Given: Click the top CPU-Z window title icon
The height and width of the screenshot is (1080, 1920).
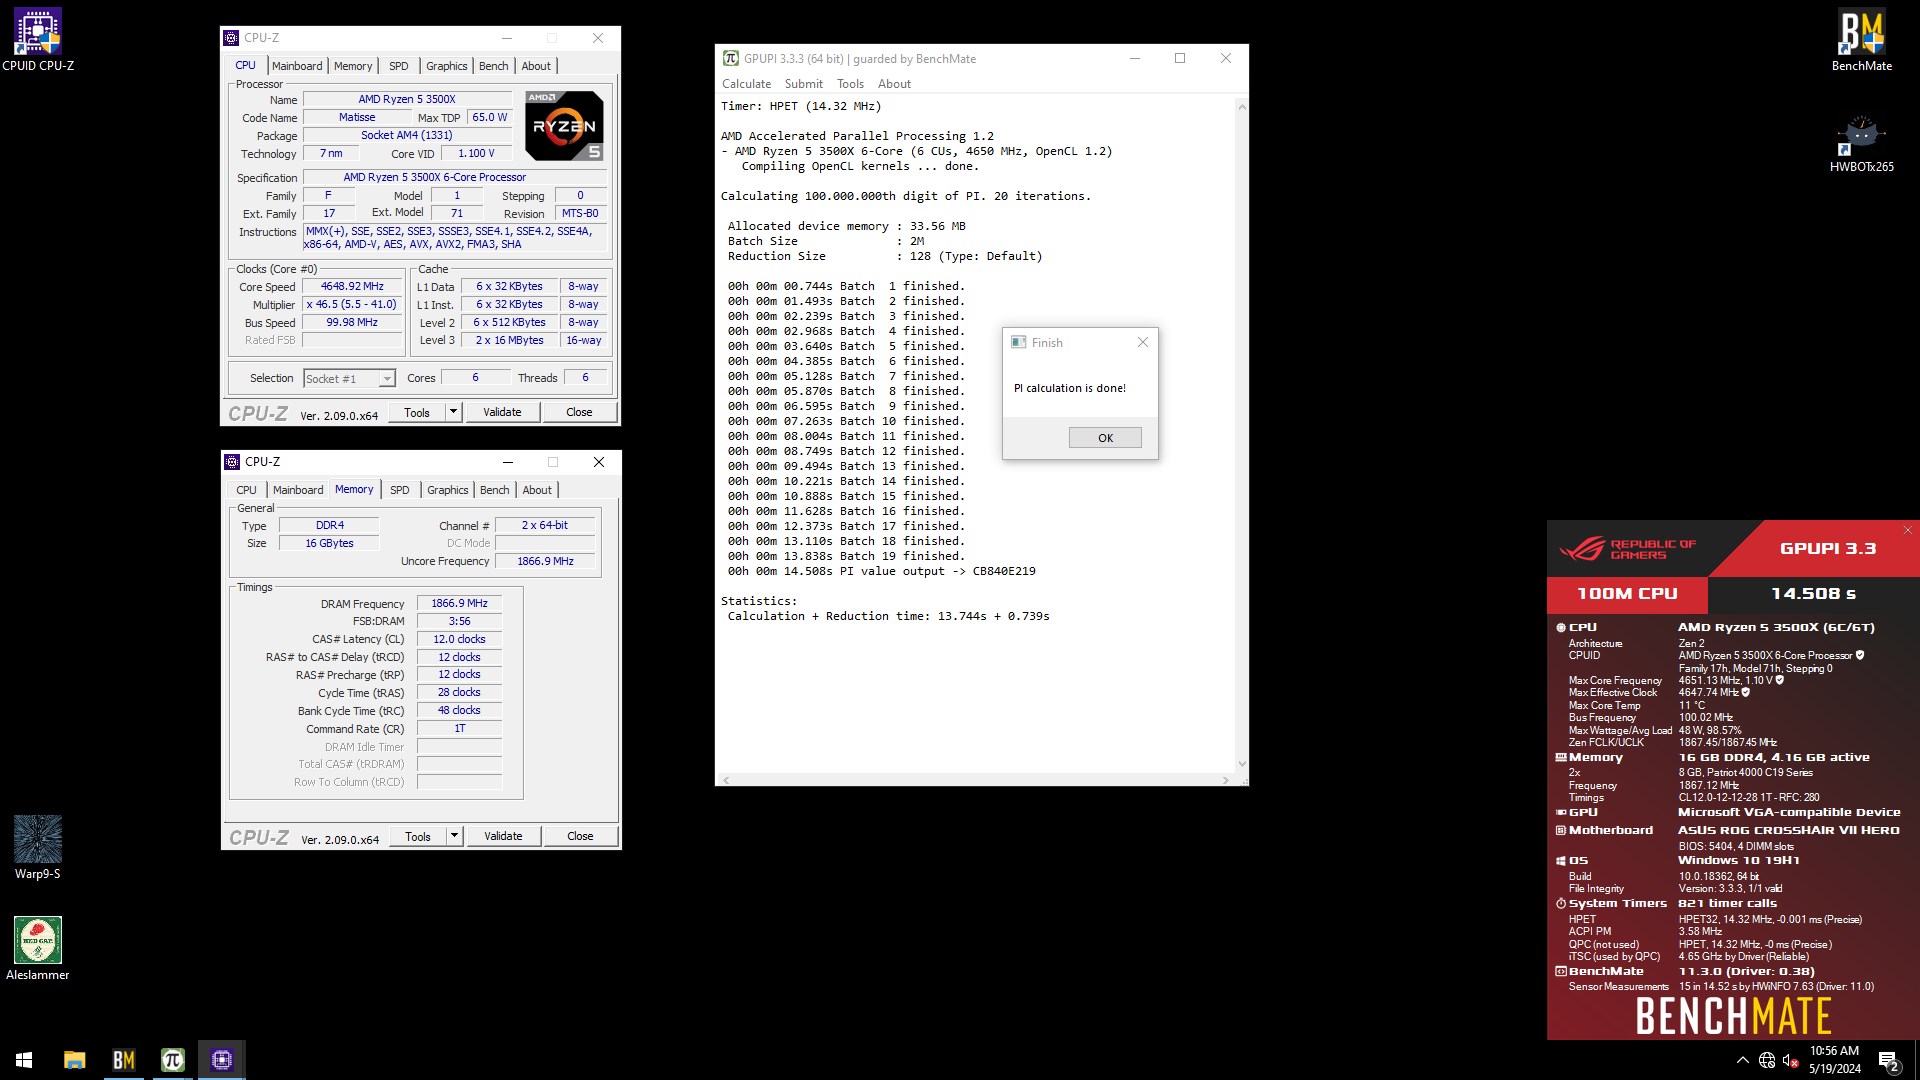Looking at the screenshot, I should [x=232, y=38].
